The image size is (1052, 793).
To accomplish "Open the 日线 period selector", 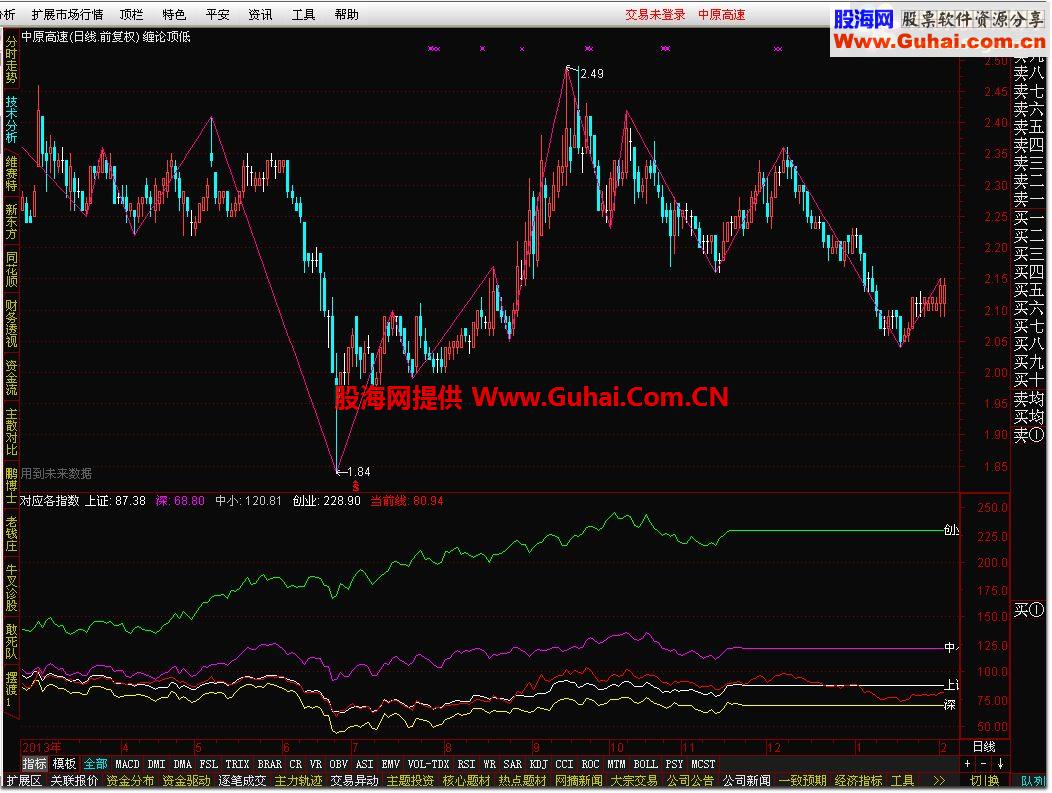I will pos(984,746).
